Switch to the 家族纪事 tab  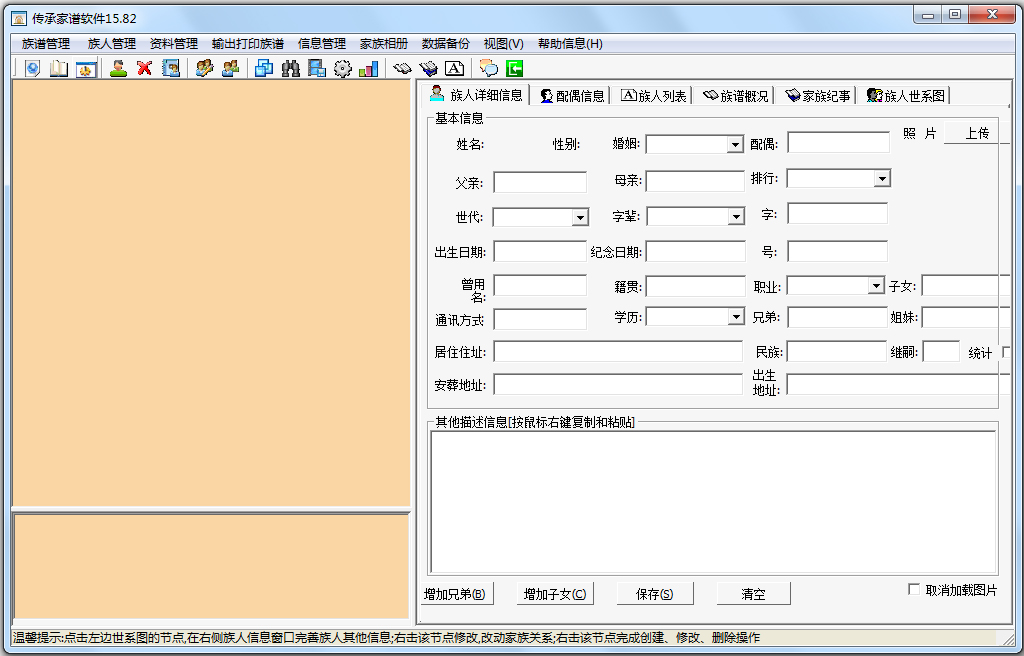click(818, 95)
